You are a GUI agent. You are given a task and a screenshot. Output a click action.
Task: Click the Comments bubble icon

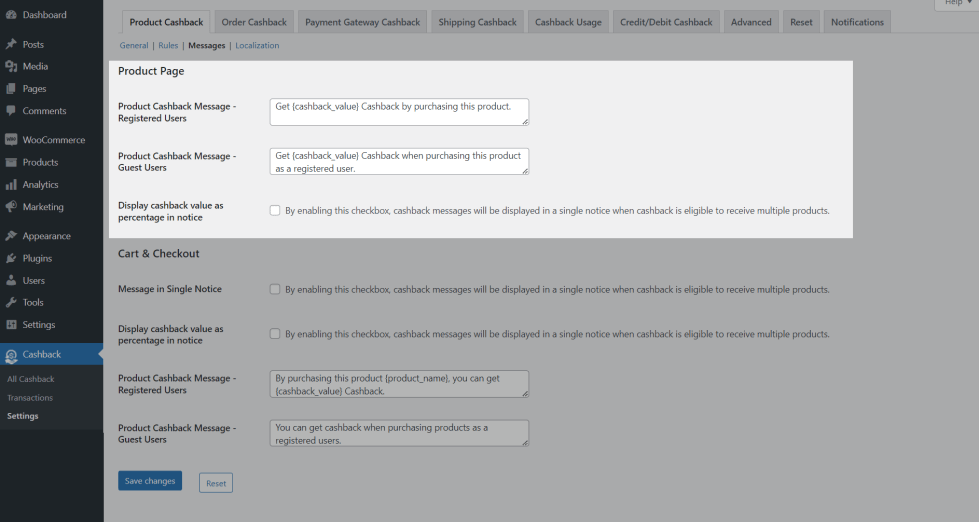click(x=11, y=111)
